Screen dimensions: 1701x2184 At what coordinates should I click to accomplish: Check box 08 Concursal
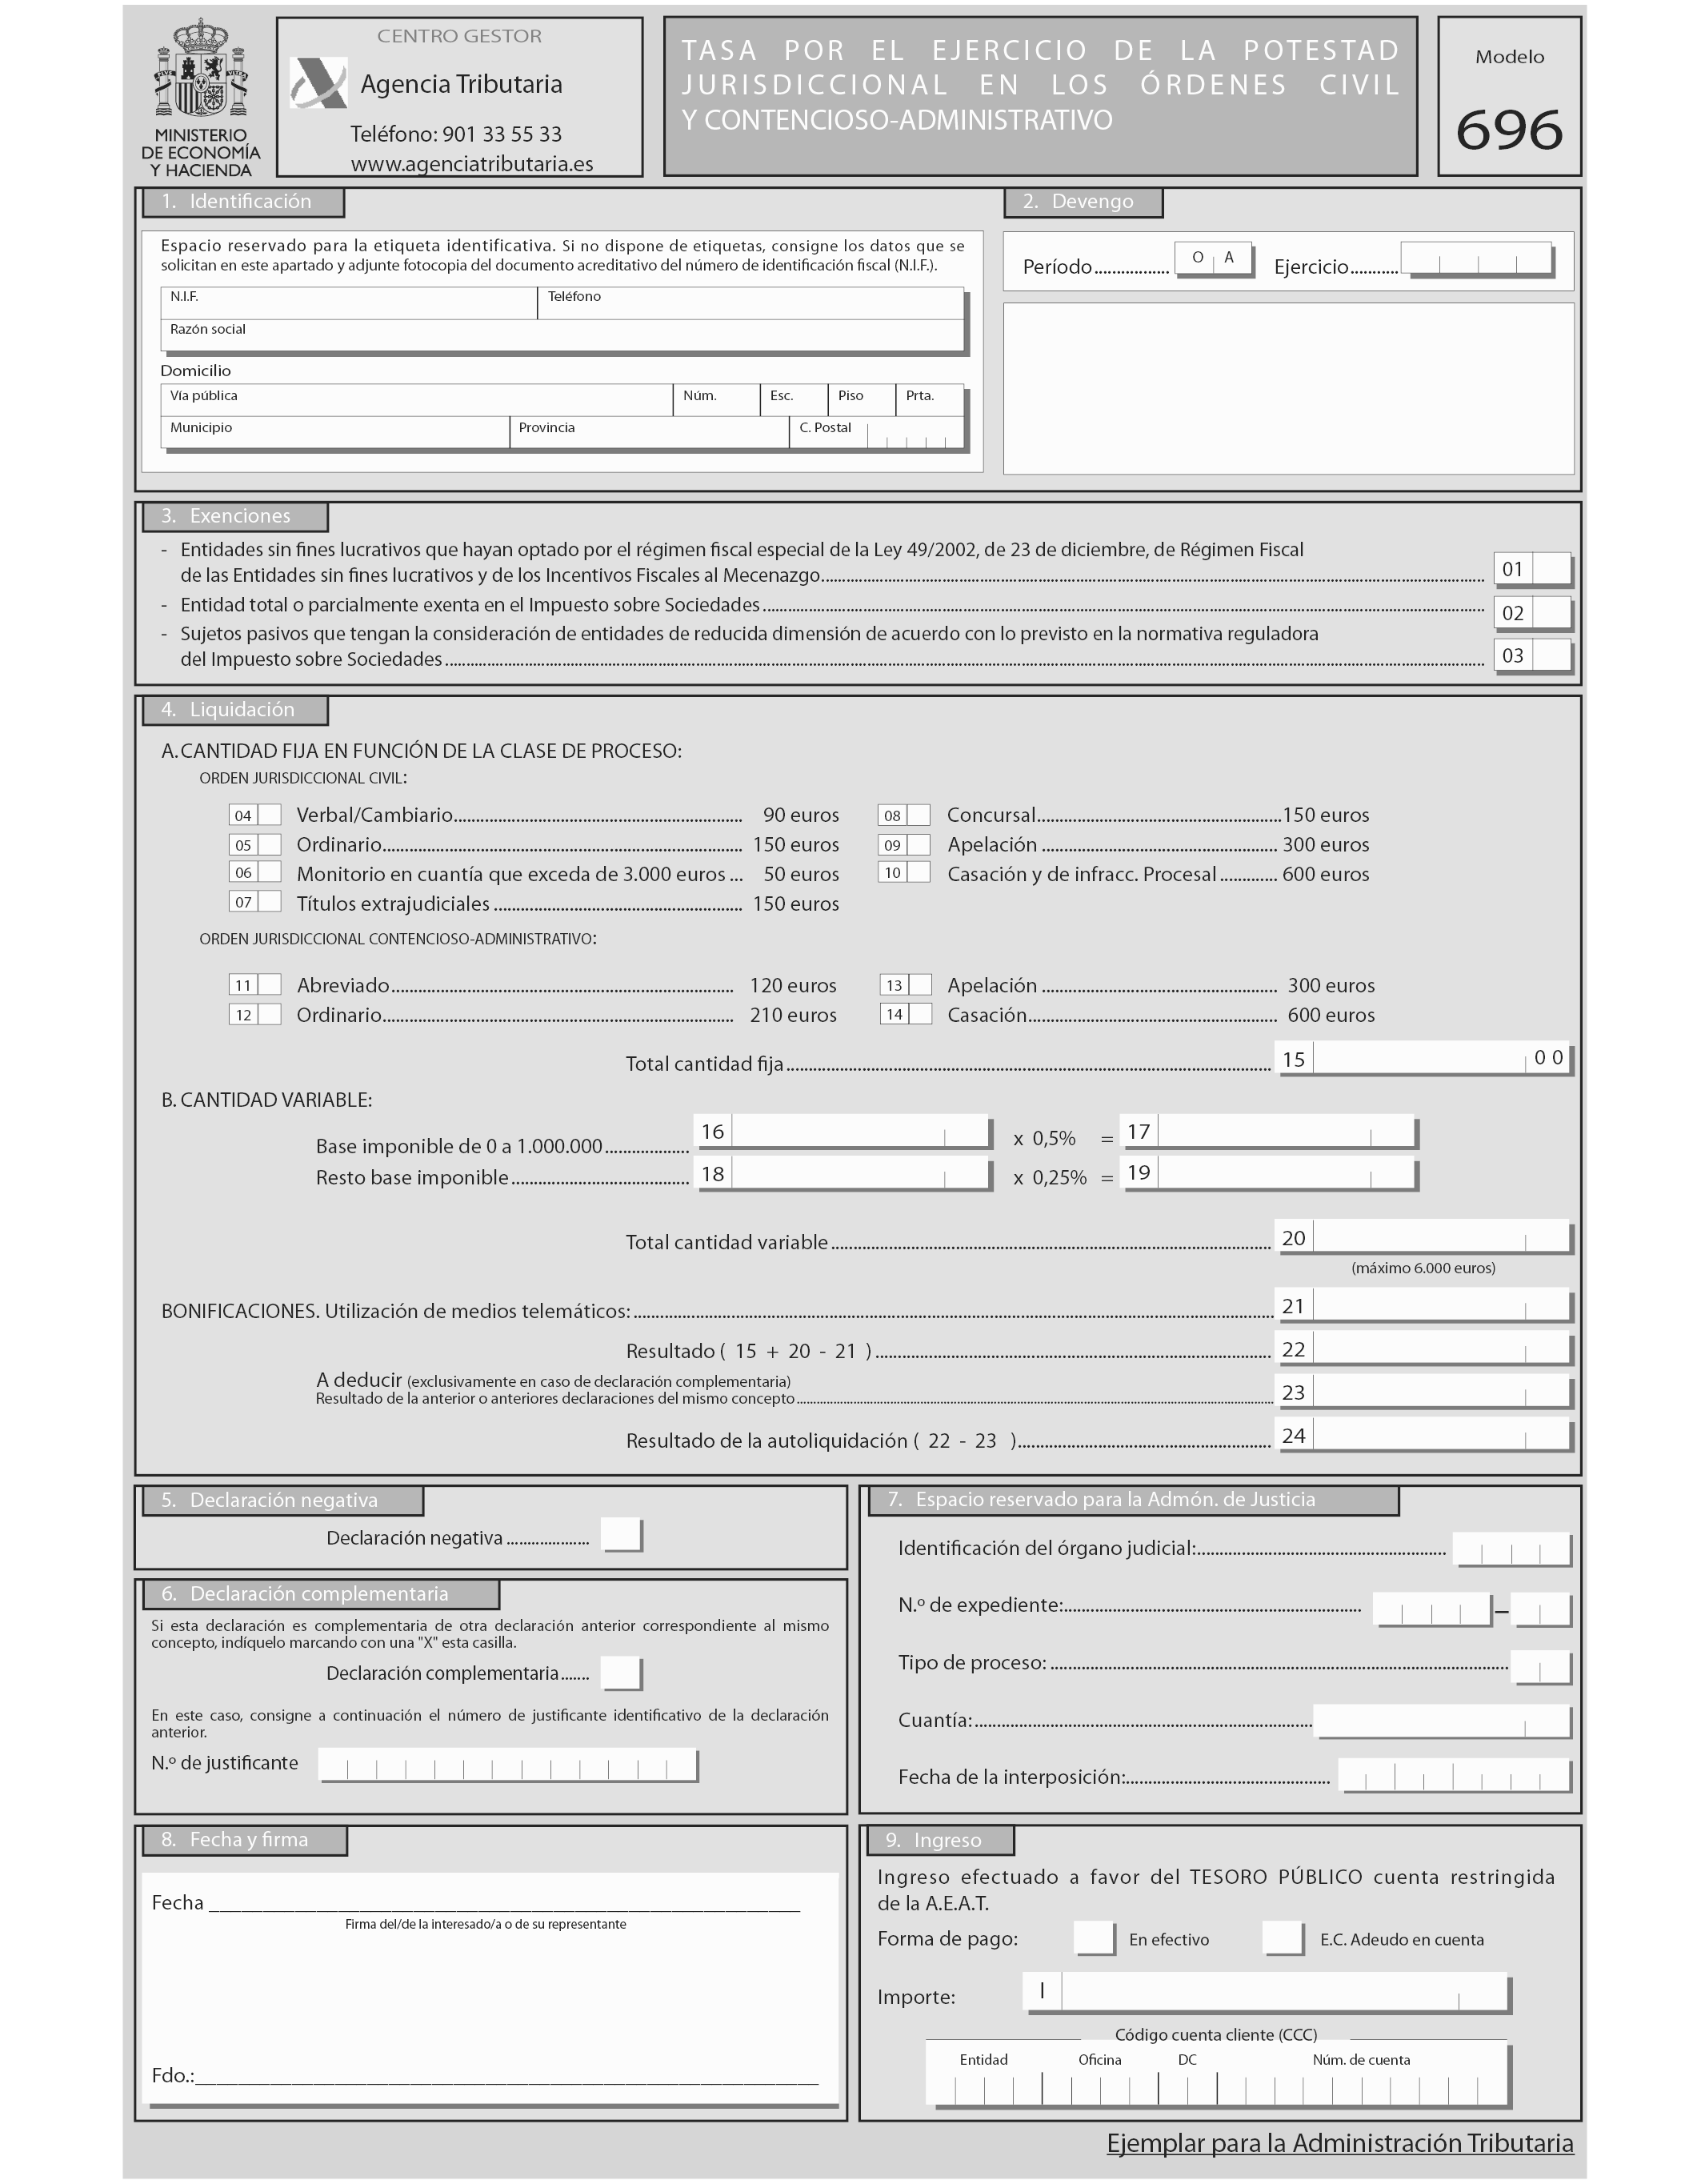point(919,815)
